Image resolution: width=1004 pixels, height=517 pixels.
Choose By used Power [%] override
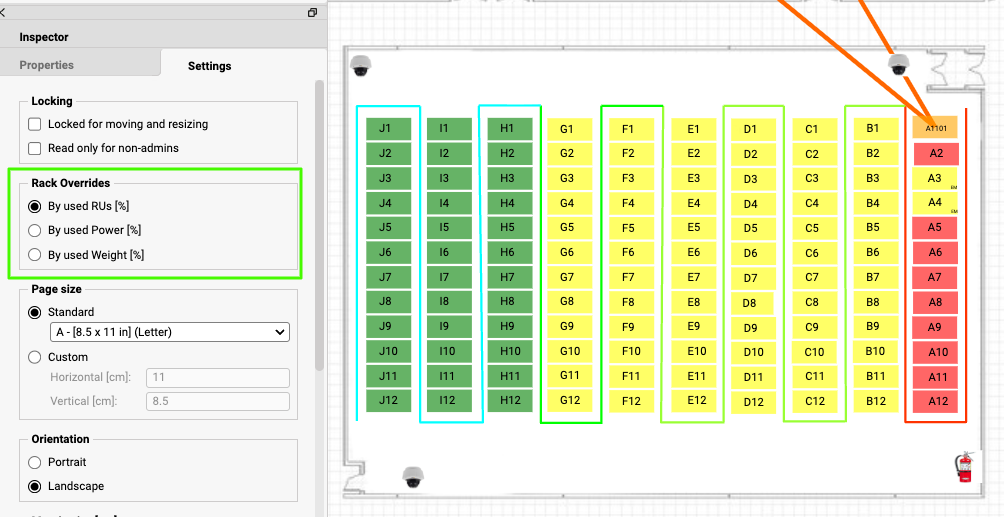36,230
